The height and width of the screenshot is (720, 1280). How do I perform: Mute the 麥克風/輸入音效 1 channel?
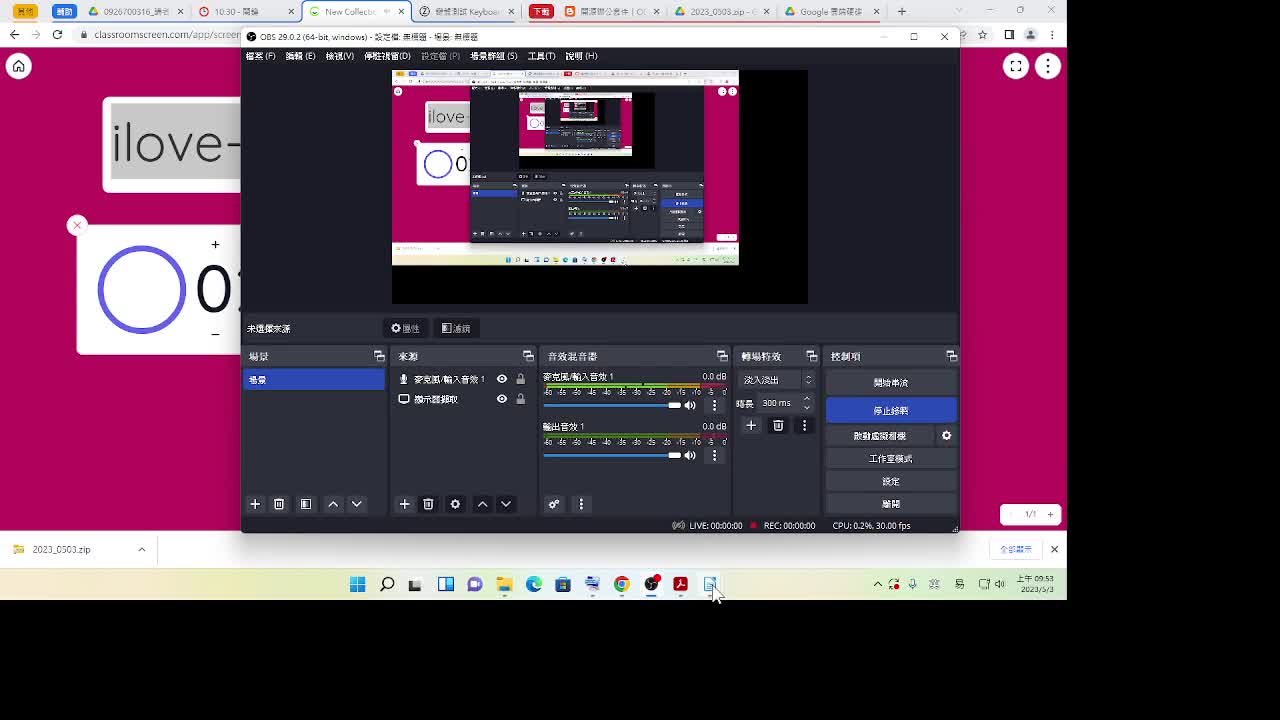coord(690,405)
